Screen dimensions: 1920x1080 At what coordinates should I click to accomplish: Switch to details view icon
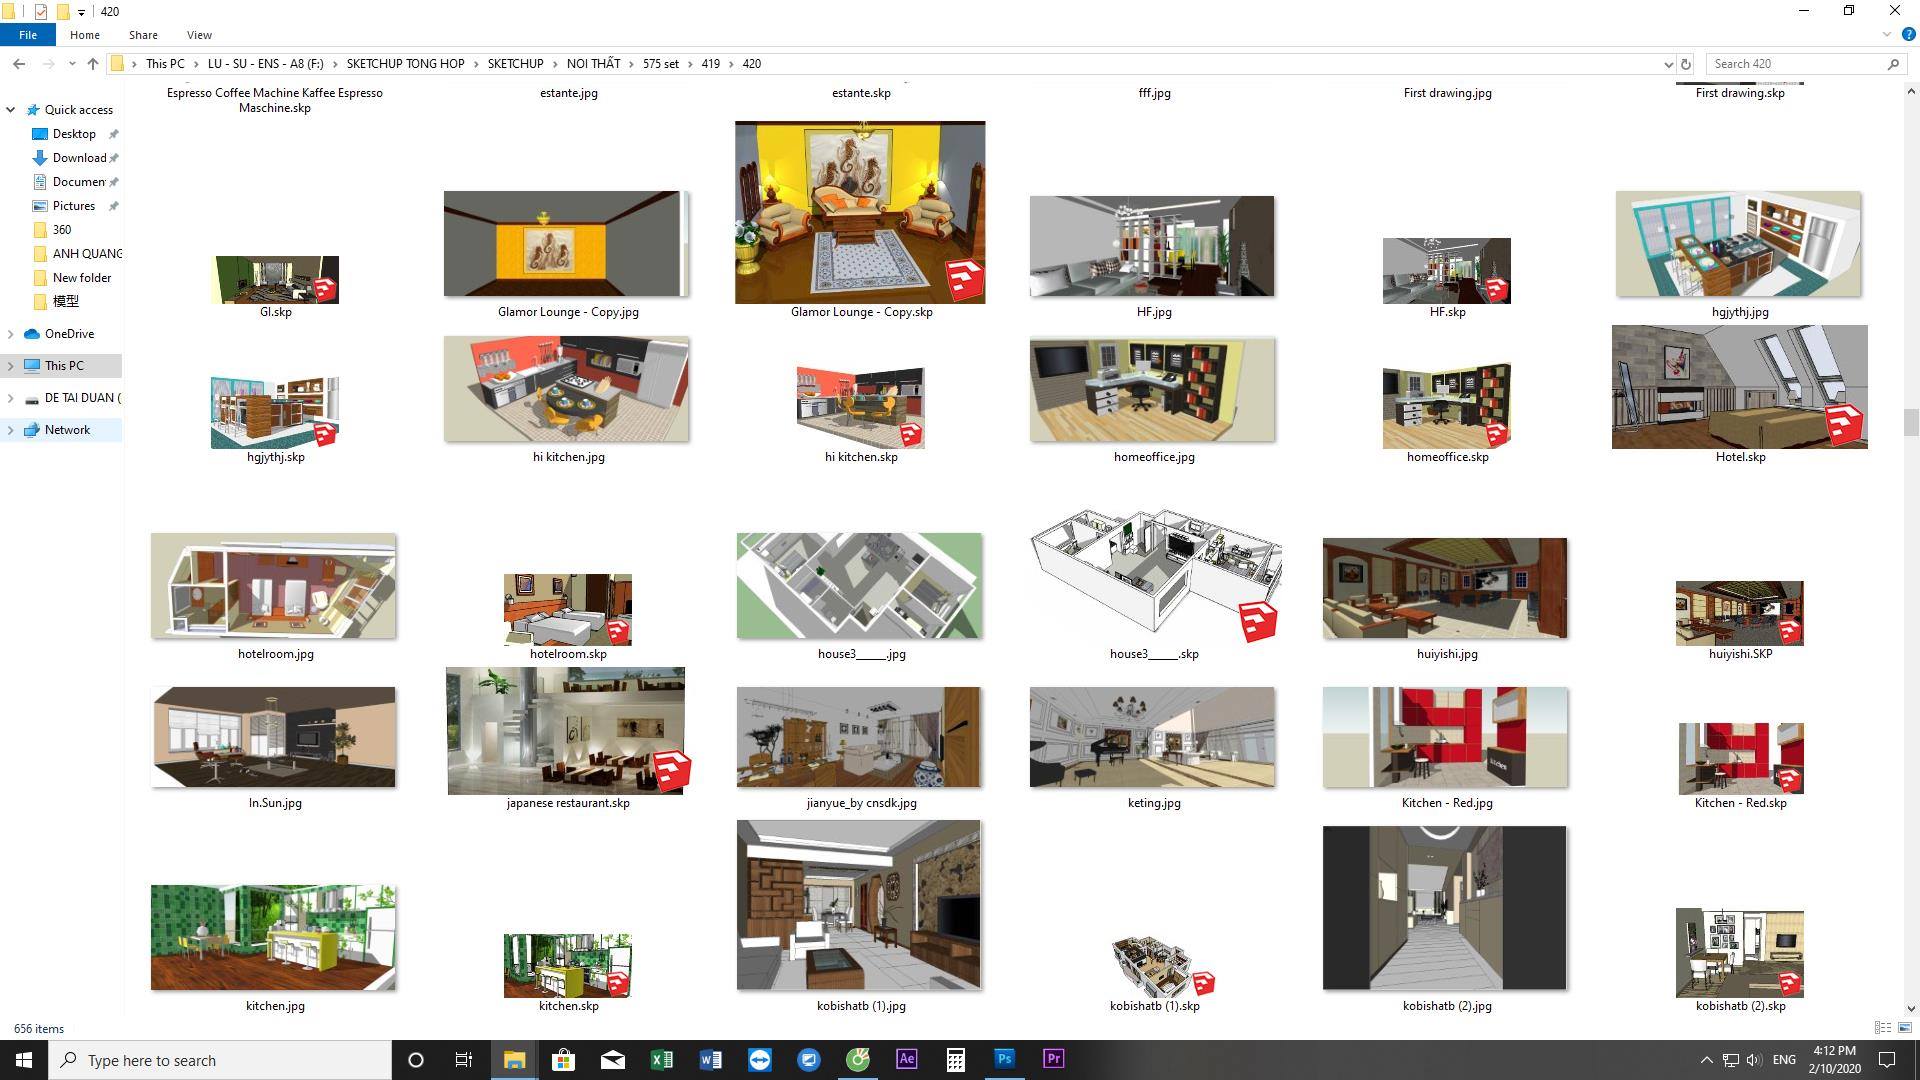[1882, 1027]
